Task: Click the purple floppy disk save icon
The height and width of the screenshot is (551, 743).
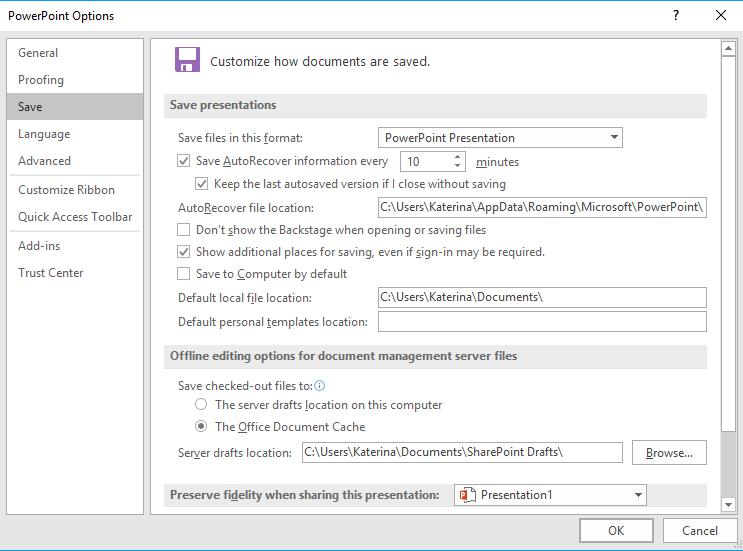Action: pyautogui.click(x=187, y=59)
